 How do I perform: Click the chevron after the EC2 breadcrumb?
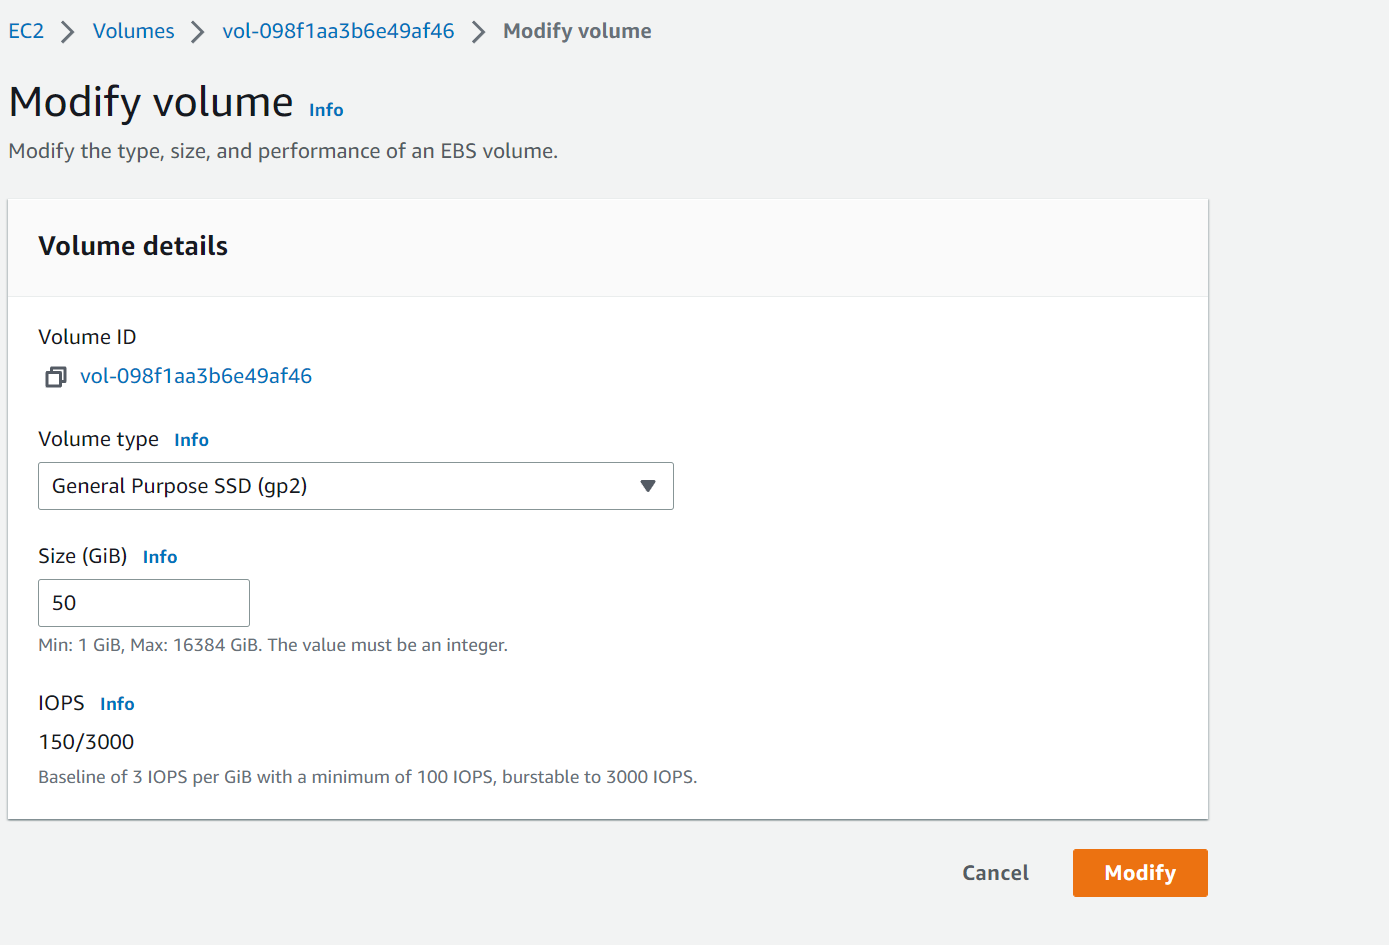click(65, 31)
